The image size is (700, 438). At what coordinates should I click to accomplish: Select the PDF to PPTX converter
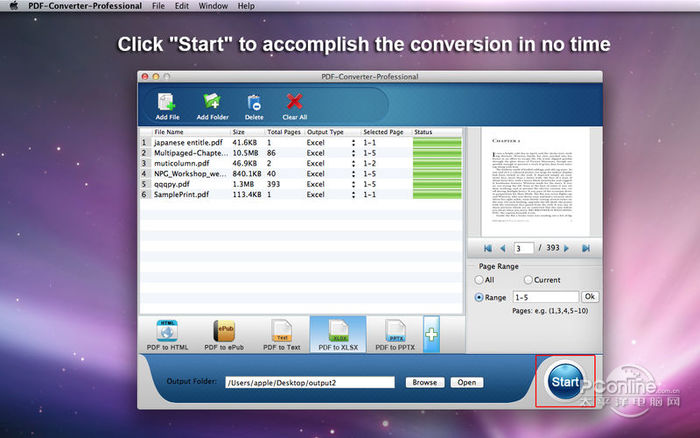395,335
